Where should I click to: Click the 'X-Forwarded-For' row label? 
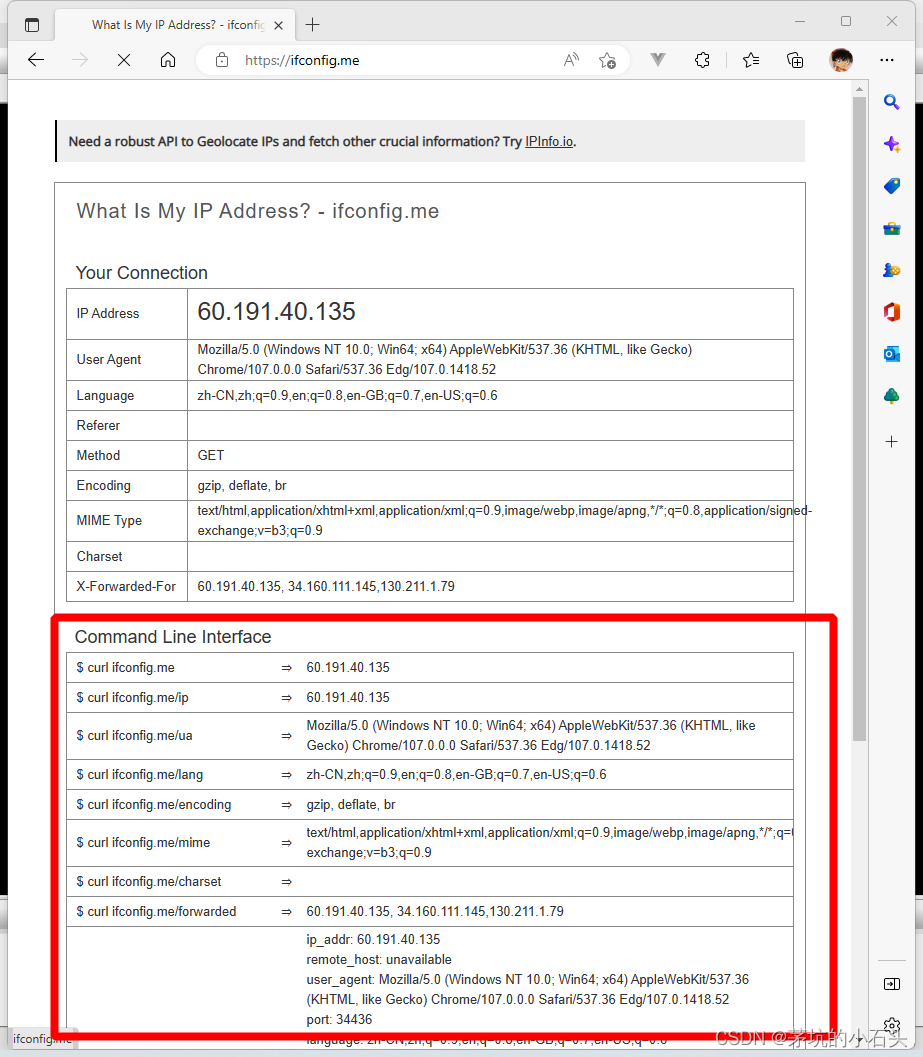click(x=126, y=586)
